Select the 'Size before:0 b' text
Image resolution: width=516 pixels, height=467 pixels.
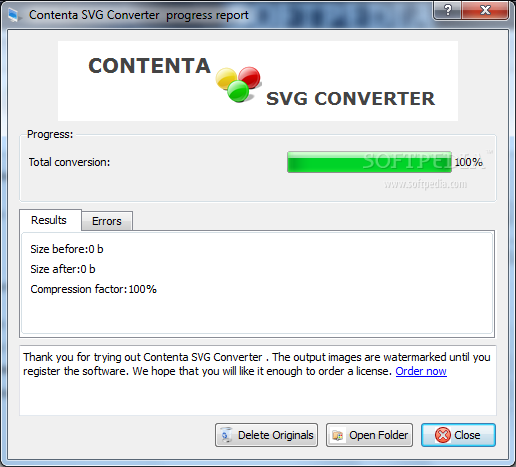click(67, 249)
